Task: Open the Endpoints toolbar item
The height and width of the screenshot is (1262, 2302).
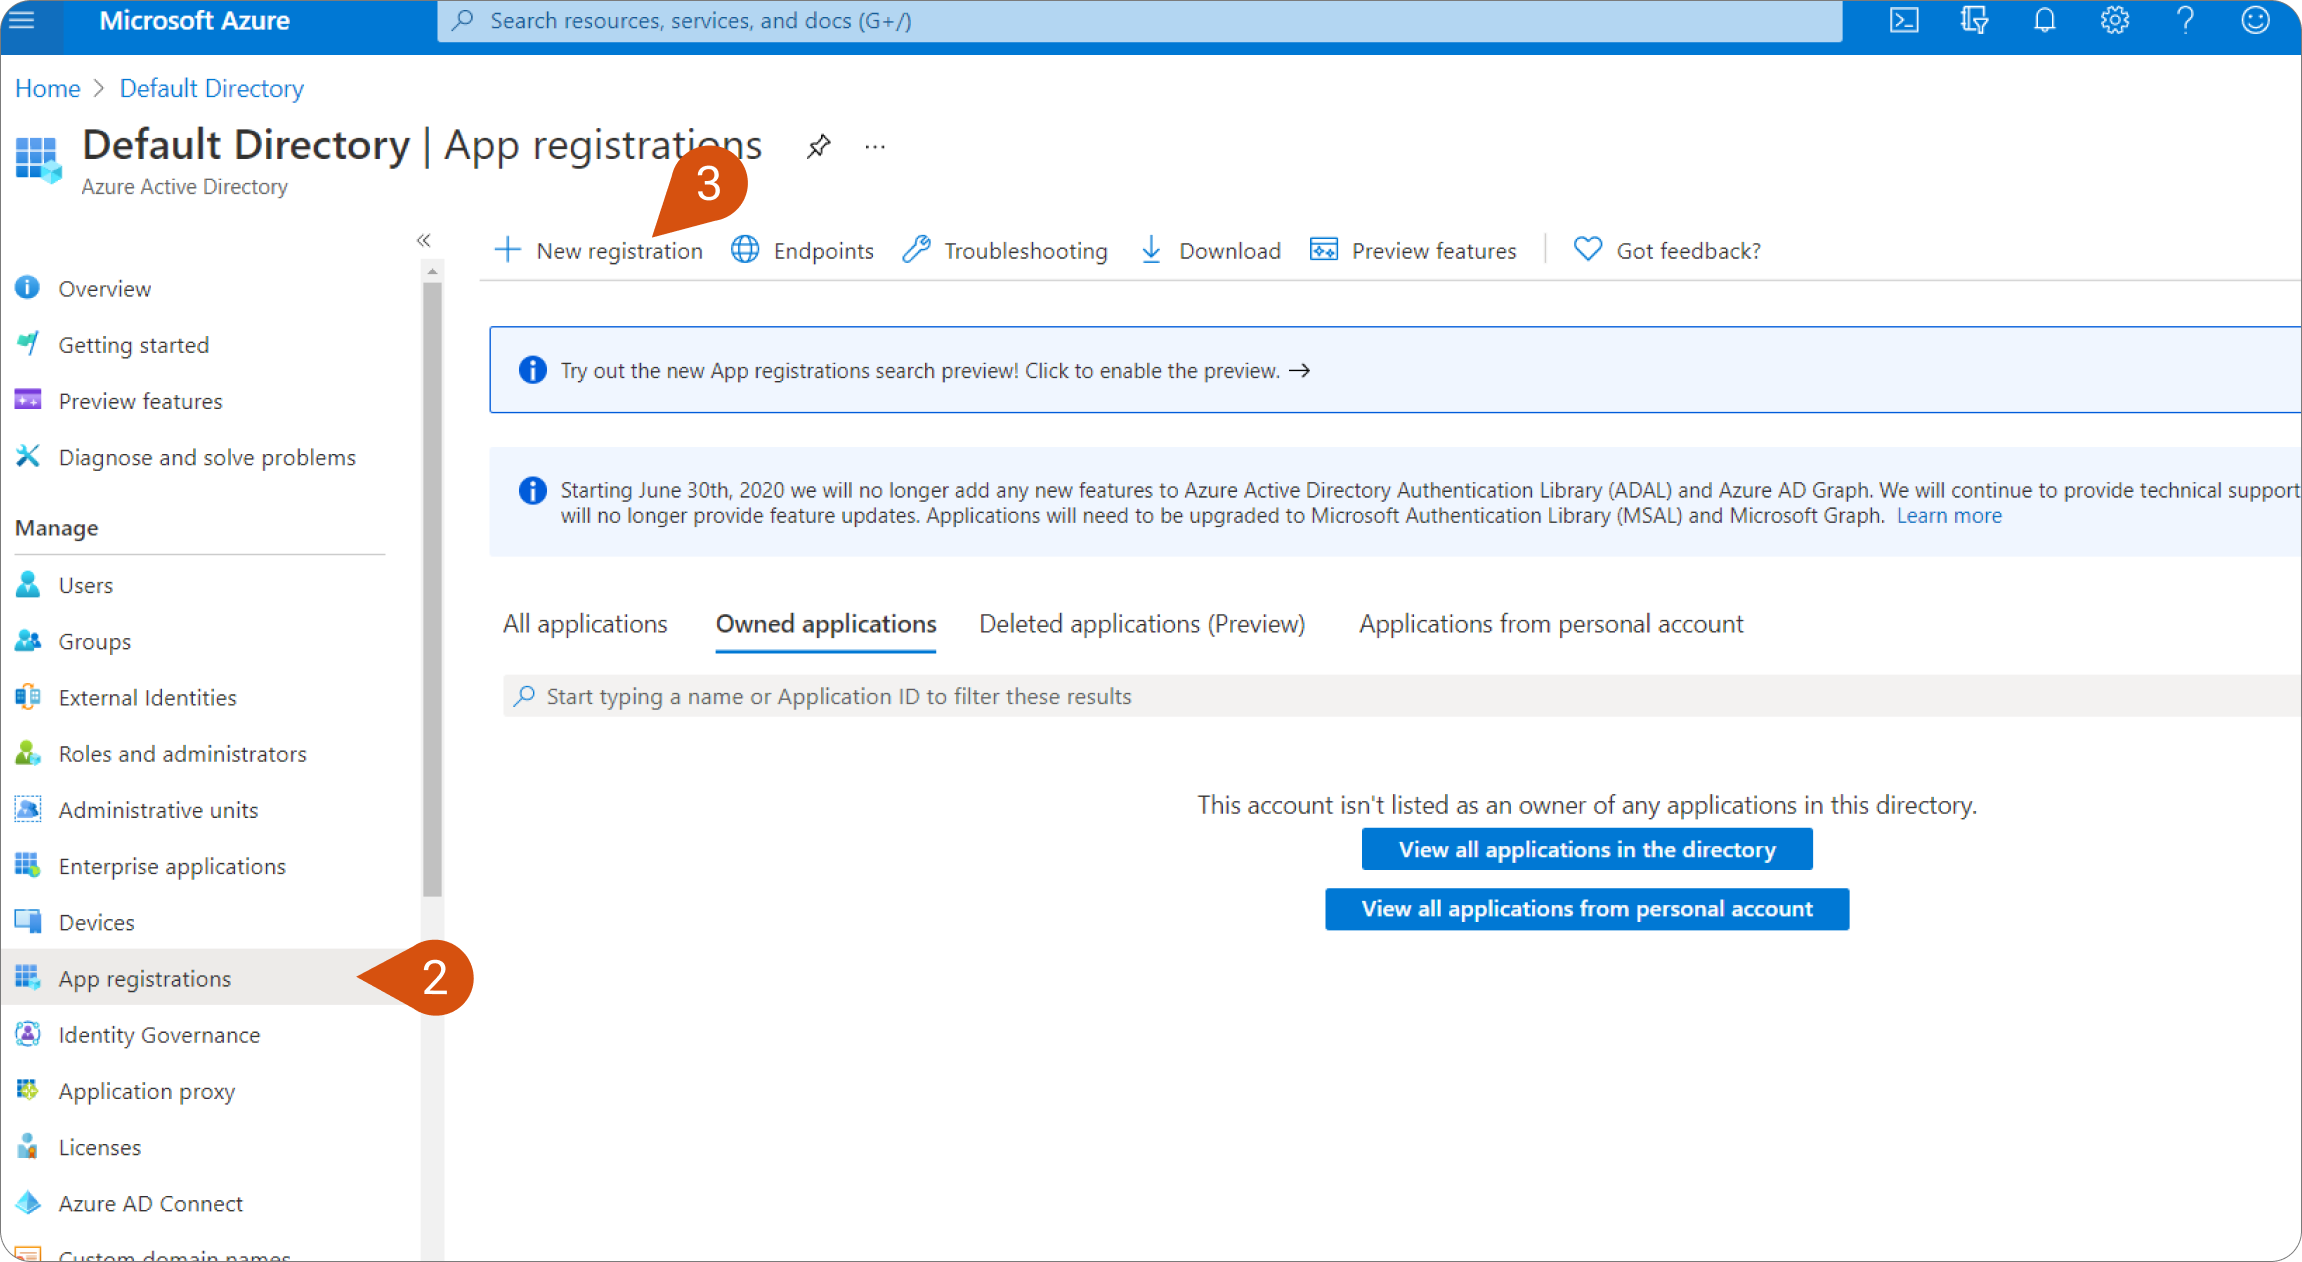Action: pyautogui.click(x=803, y=250)
